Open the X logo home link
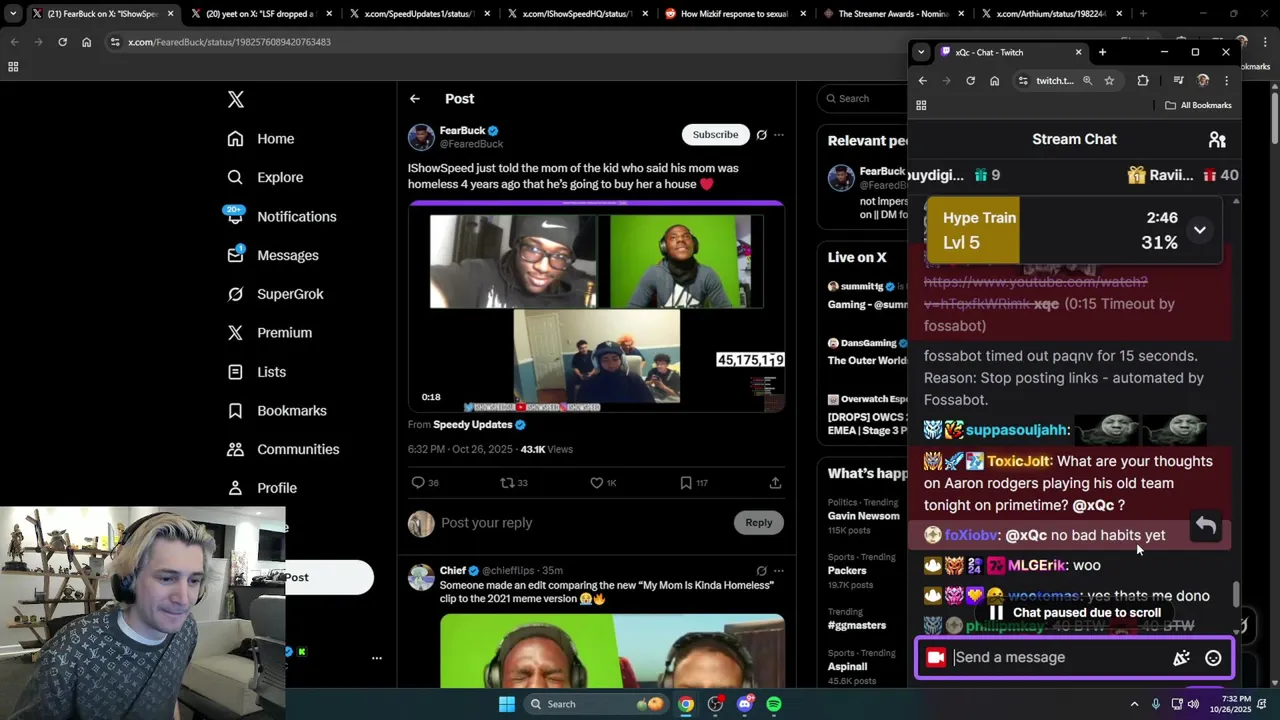 235,99
